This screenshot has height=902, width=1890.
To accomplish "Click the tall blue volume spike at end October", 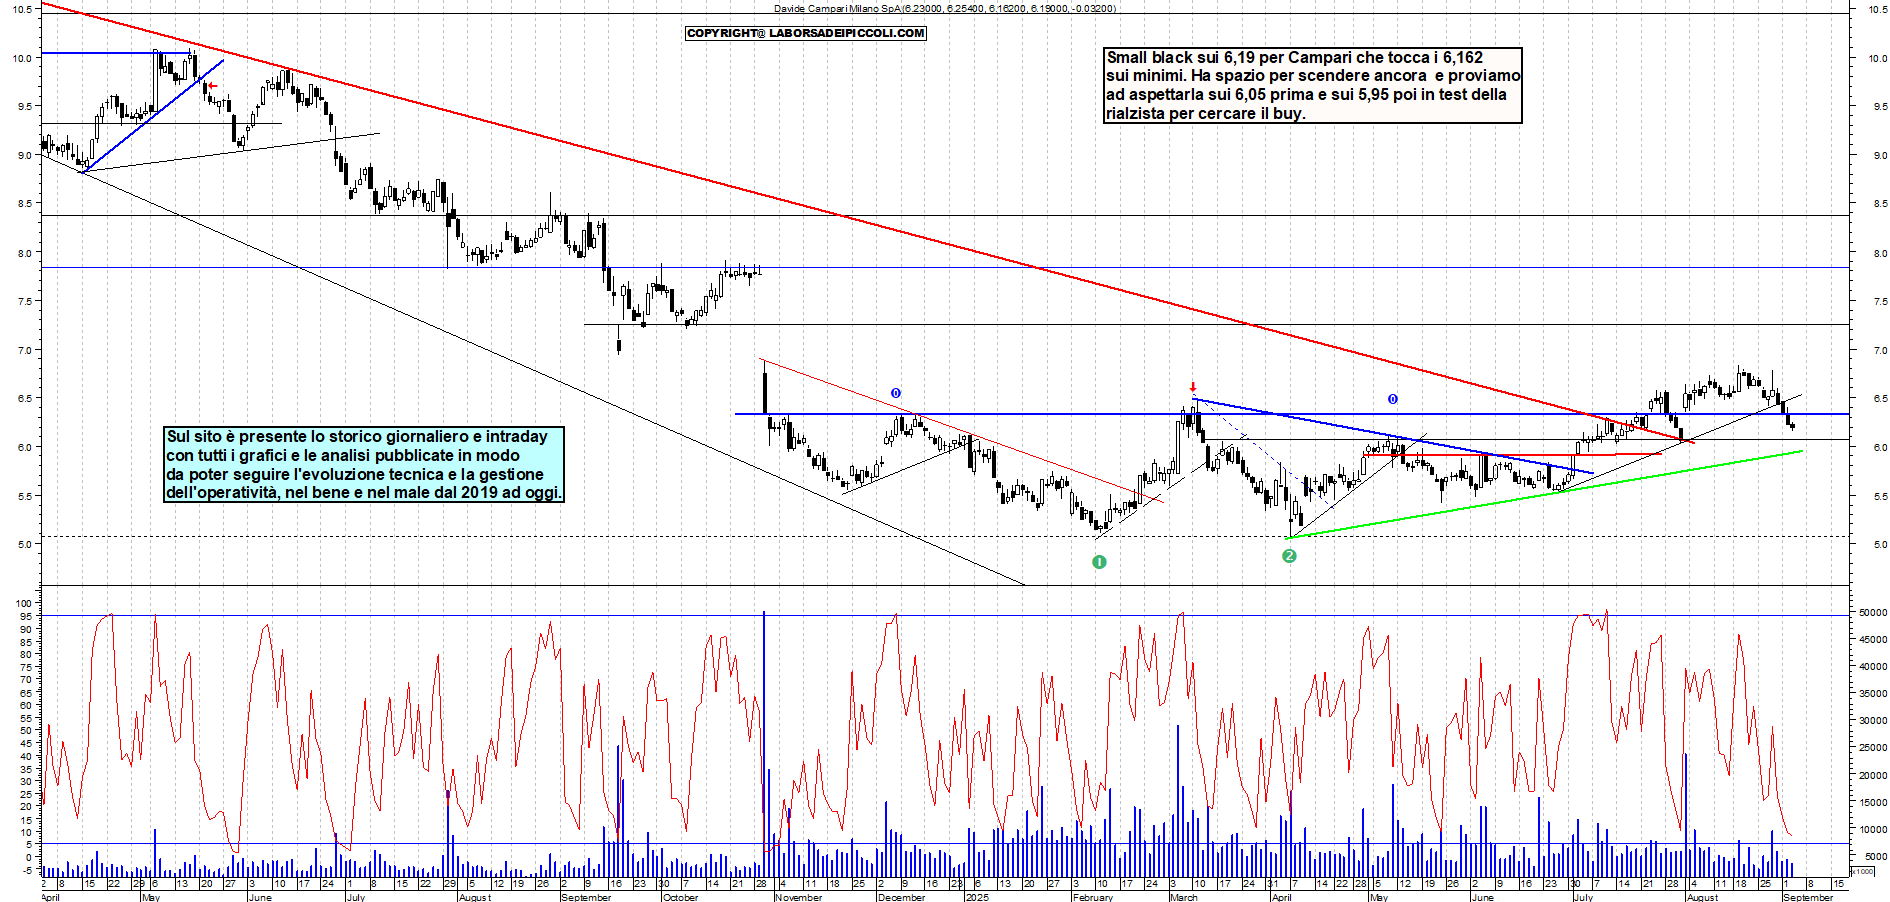I will coord(764,744).
